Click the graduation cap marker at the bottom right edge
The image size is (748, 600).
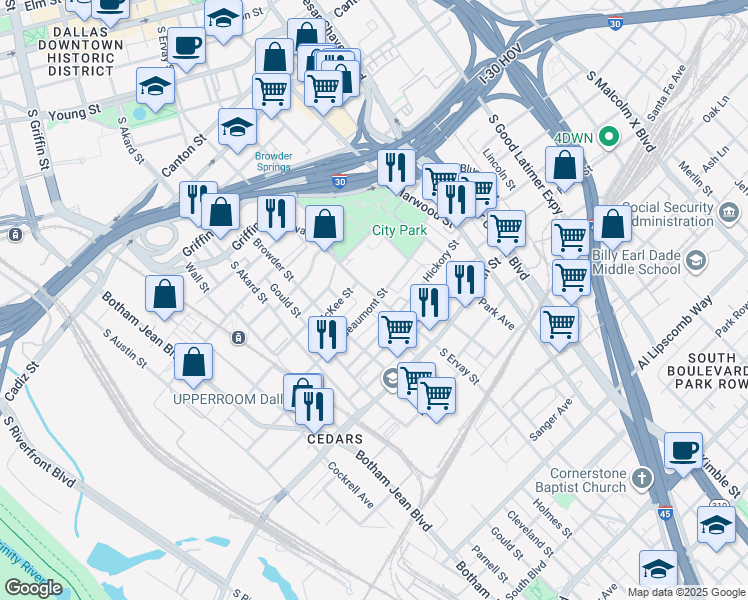coord(658,570)
